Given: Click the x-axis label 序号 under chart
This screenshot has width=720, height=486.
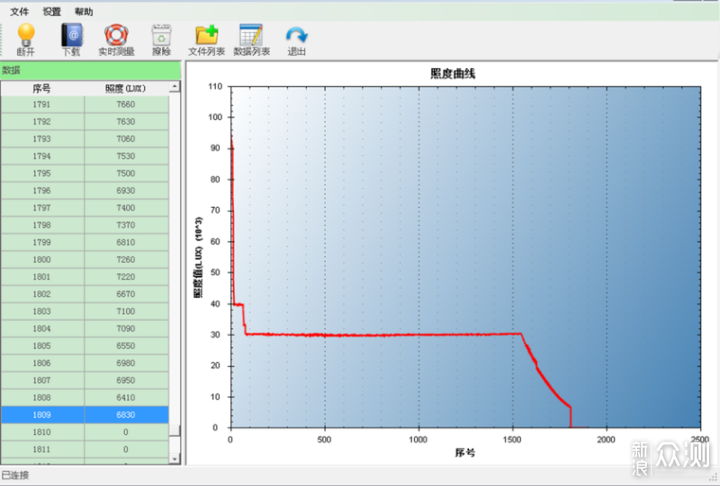Looking at the screenshot, I should 465,453.
